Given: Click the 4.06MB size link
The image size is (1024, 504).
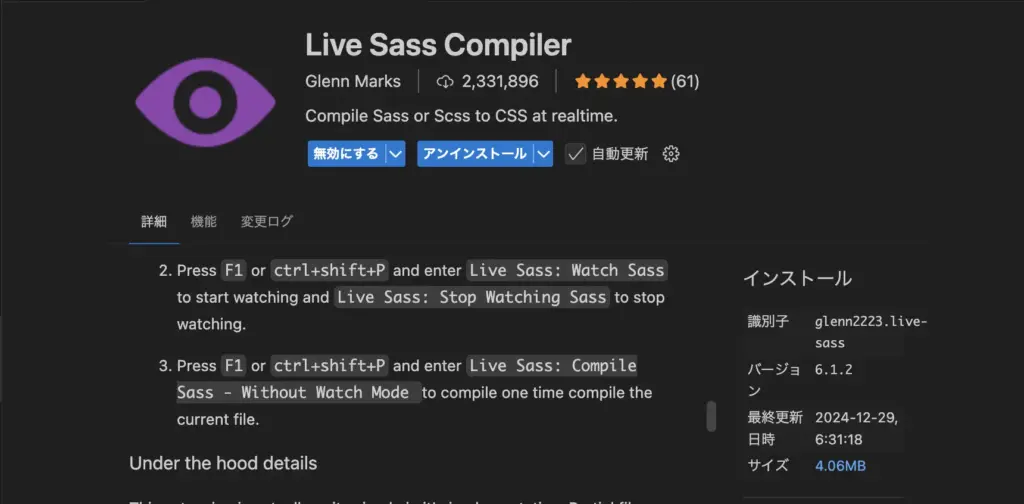Looking at the screenshot, I should pos(840,466).
